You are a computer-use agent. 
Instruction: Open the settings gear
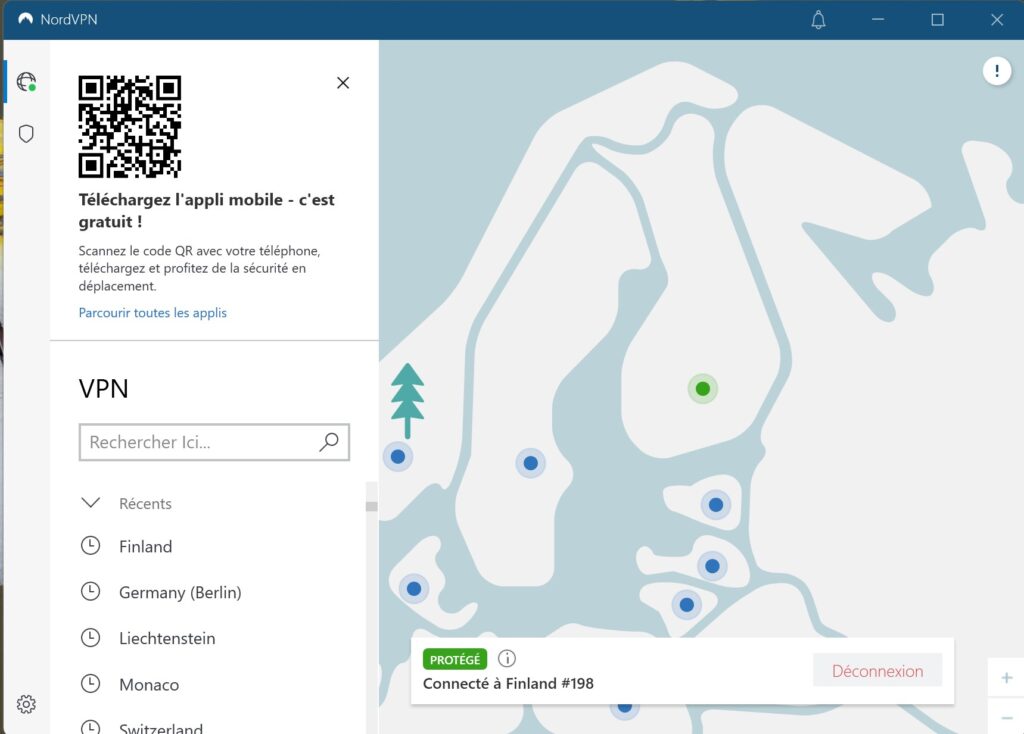click(26, 704)
